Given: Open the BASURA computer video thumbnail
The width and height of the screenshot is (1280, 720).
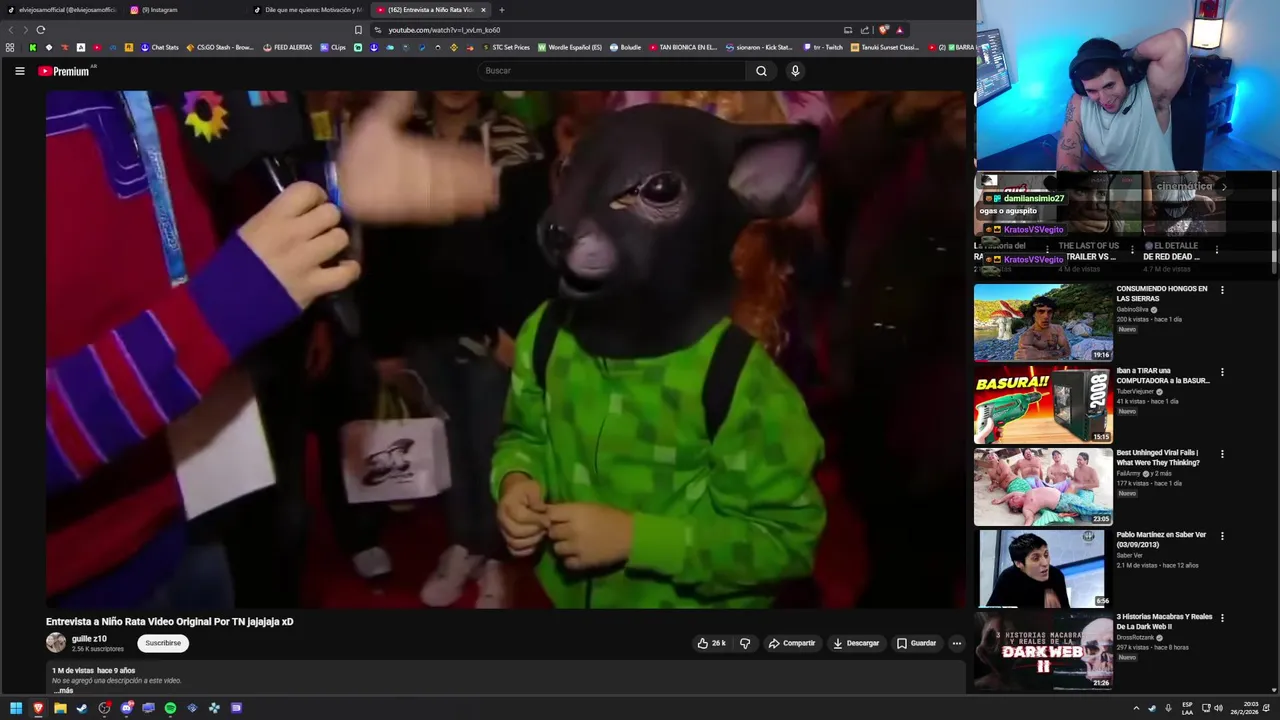Looking at the screenshot, I should (1043, 404).
